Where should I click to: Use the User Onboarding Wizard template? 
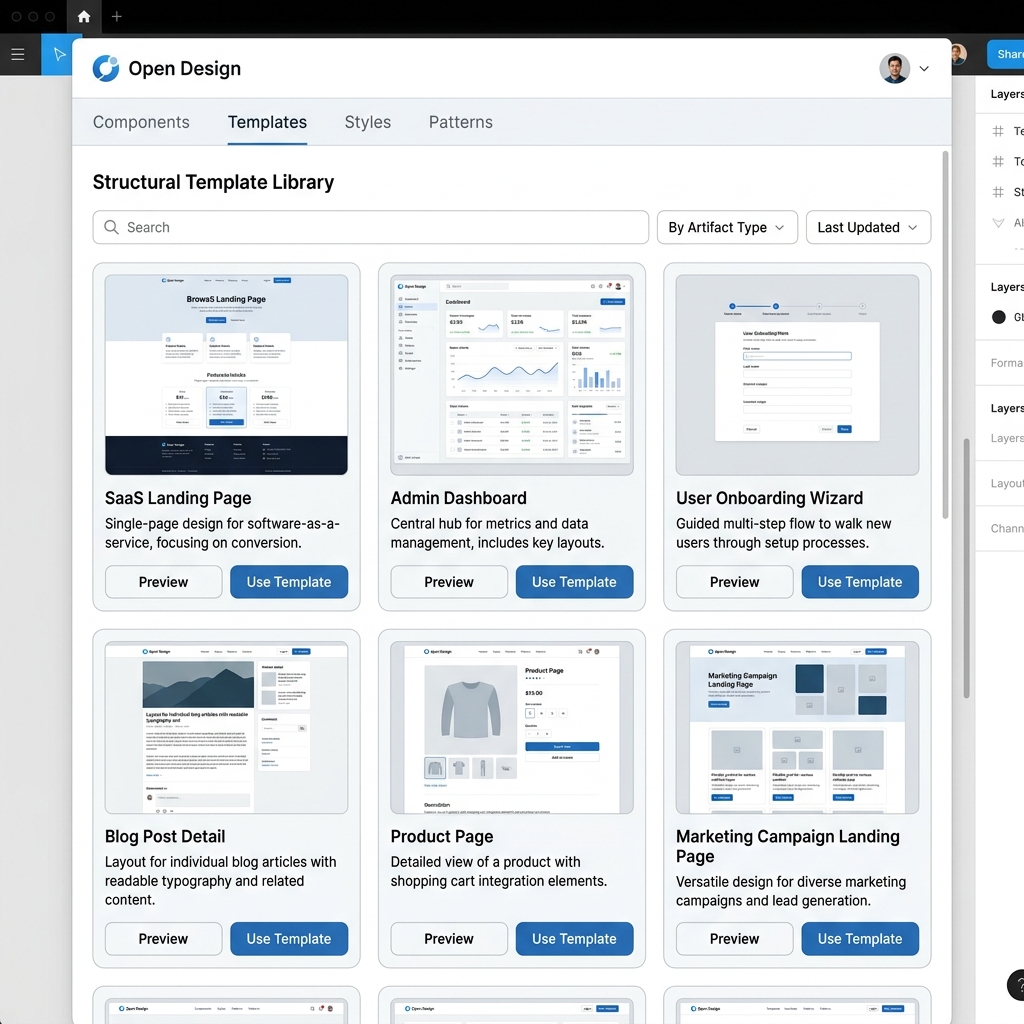pos(859,582)
